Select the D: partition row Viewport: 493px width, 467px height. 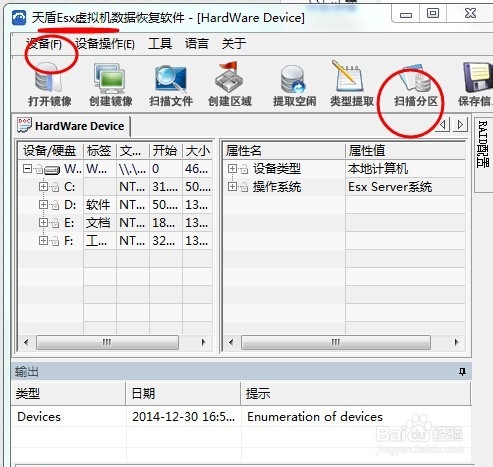click(115, 205)
